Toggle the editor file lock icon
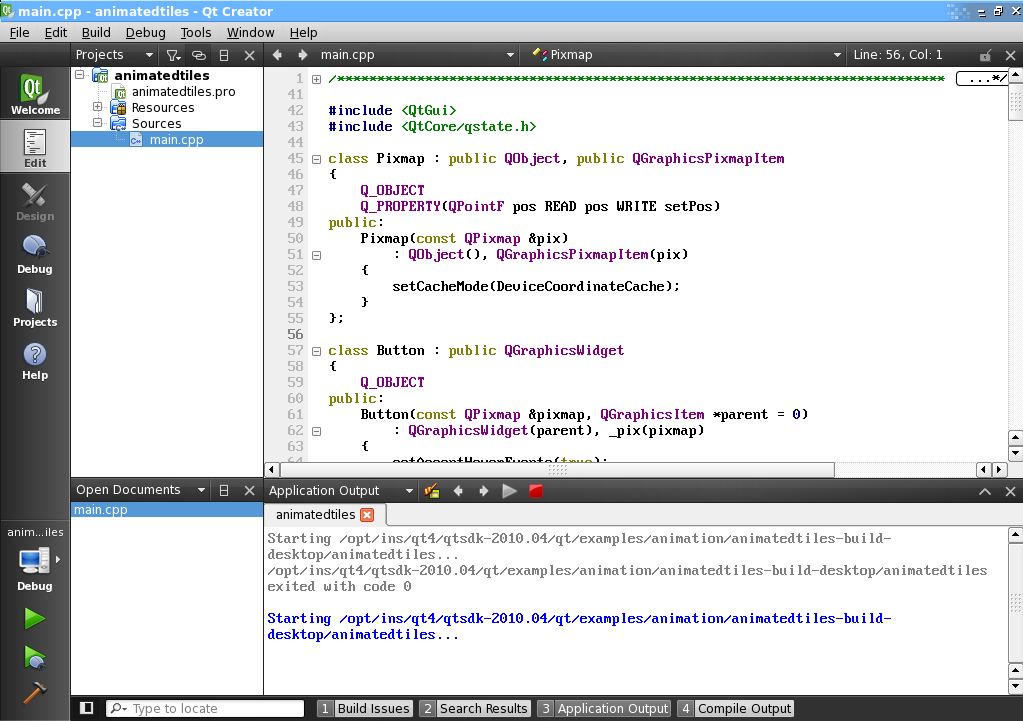The height and width of the screenshot is (721, 1023). [985, 55]
